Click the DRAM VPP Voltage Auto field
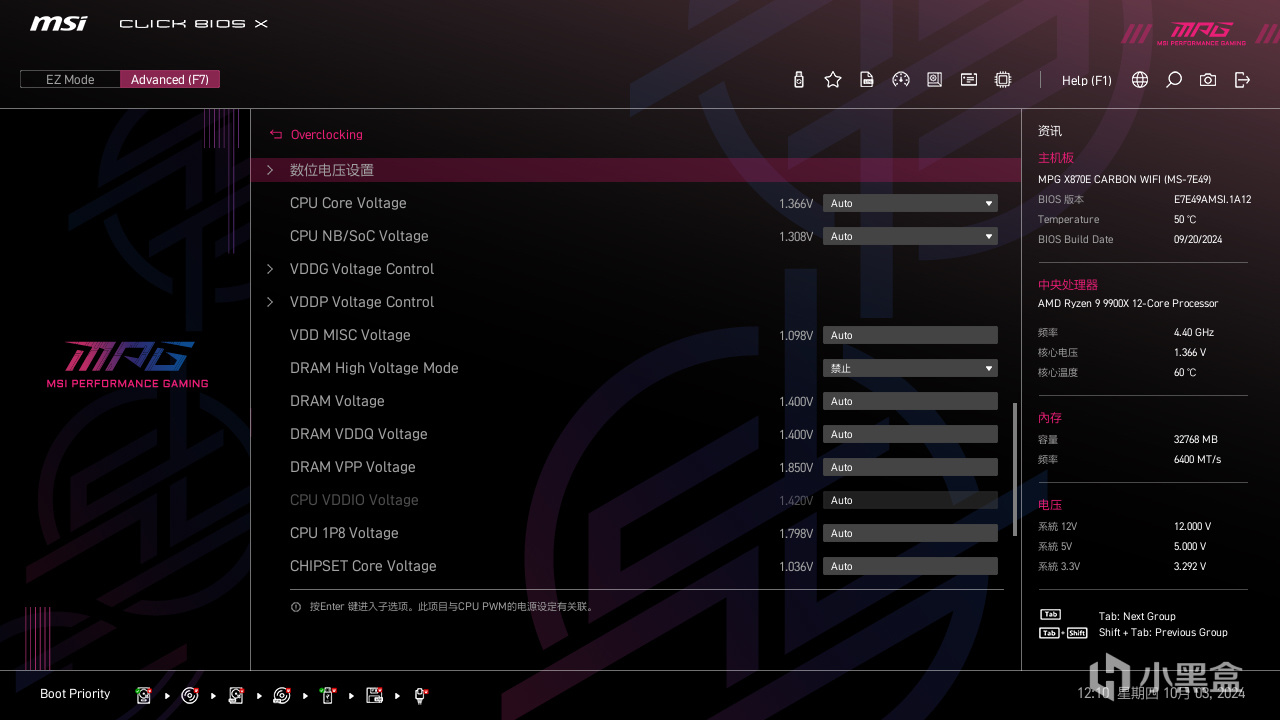The height and width of the screenshot is (720, 1280). (x=910, y=467)
